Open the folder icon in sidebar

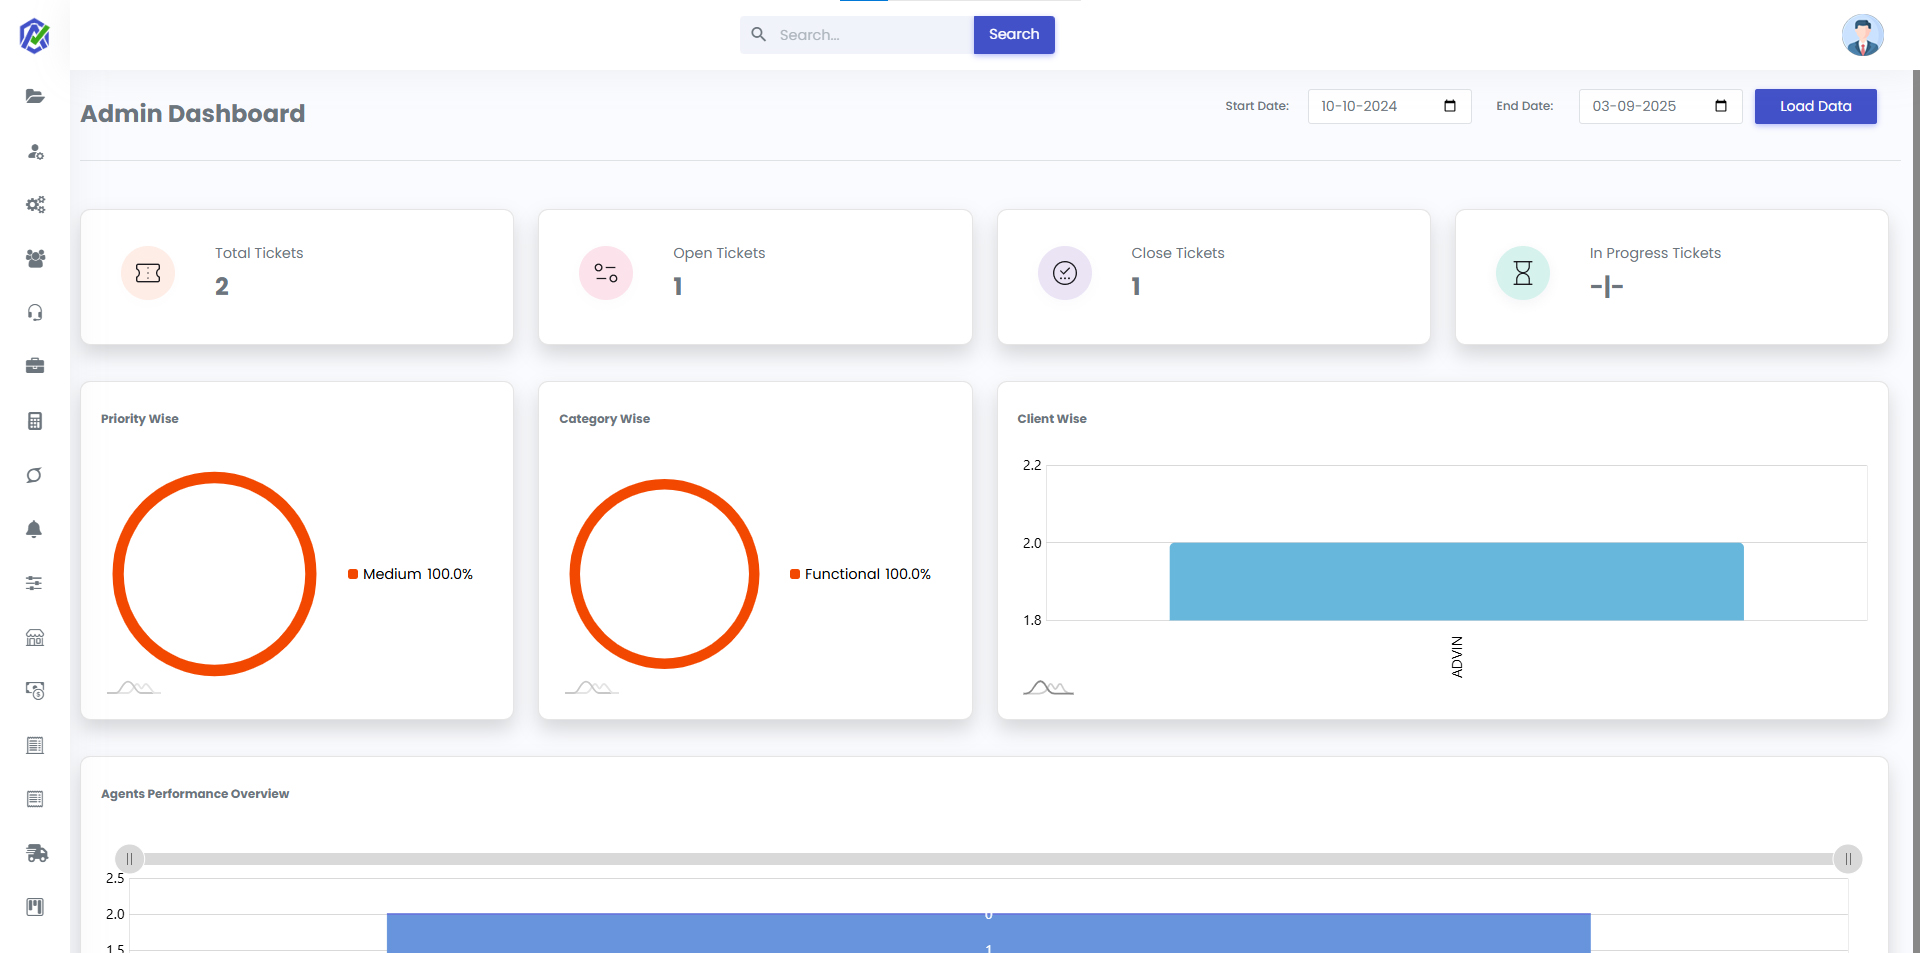(x=35, y=97)
